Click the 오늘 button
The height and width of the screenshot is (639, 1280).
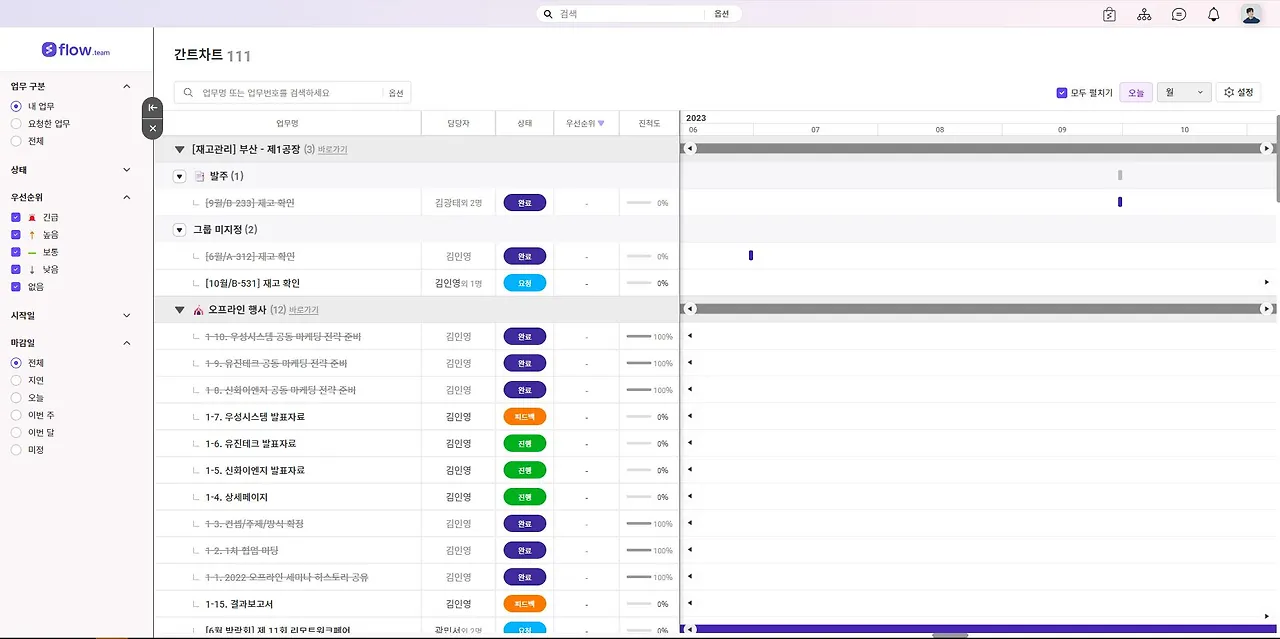point(1135,91)
